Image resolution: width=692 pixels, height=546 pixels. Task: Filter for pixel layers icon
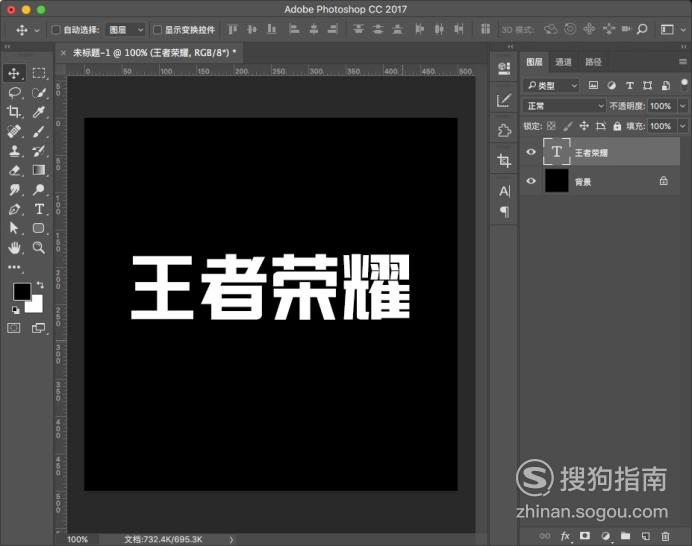pyautogui.click(x=594, y=85)
